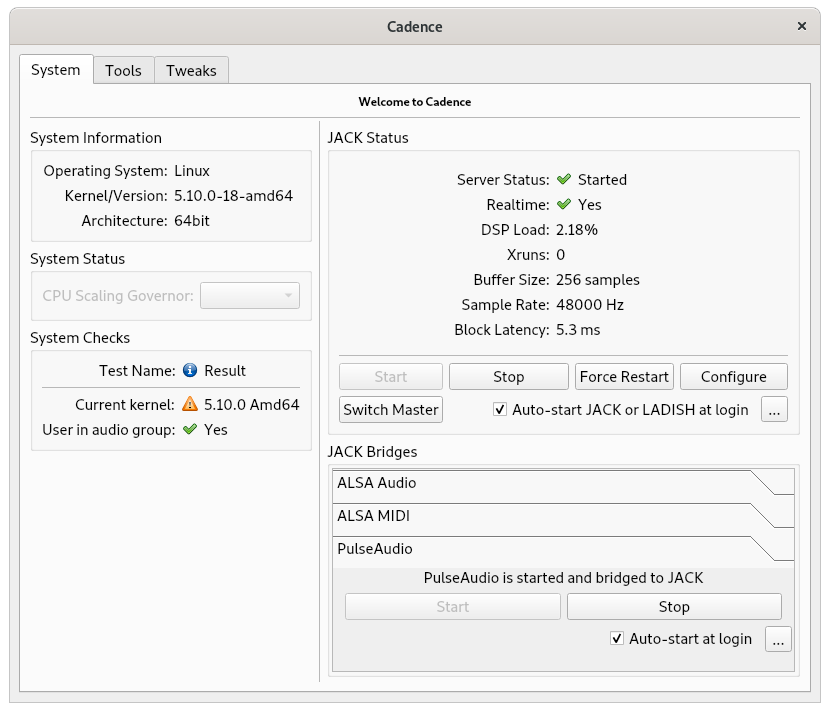830x712 pixels.
Task: Collapse the PulseAudio bridge section
Action: click(563, 548)
